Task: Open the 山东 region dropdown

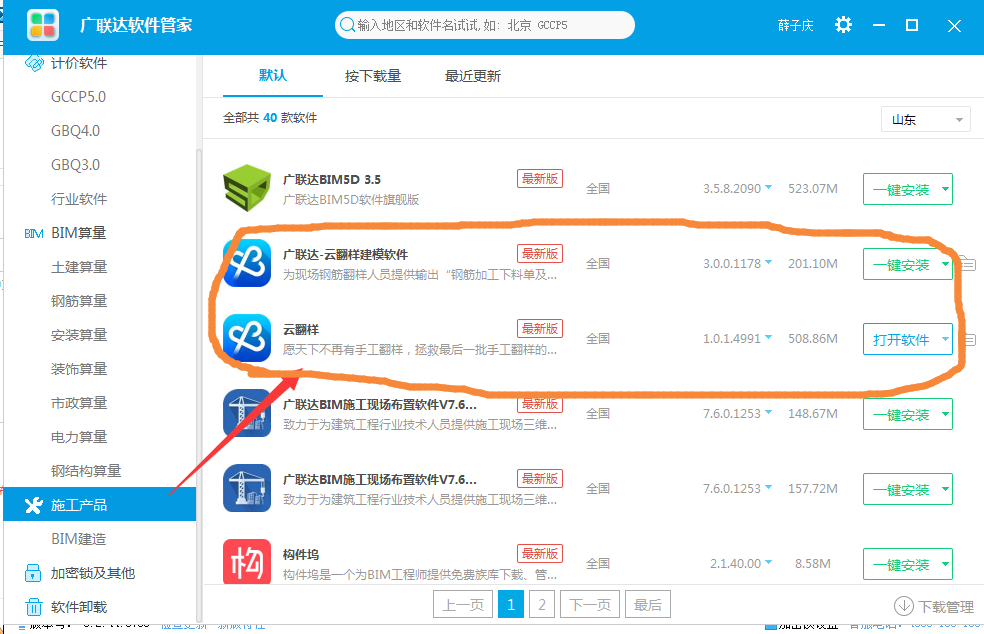Action: pyautogui.click(x=926, y=119)
